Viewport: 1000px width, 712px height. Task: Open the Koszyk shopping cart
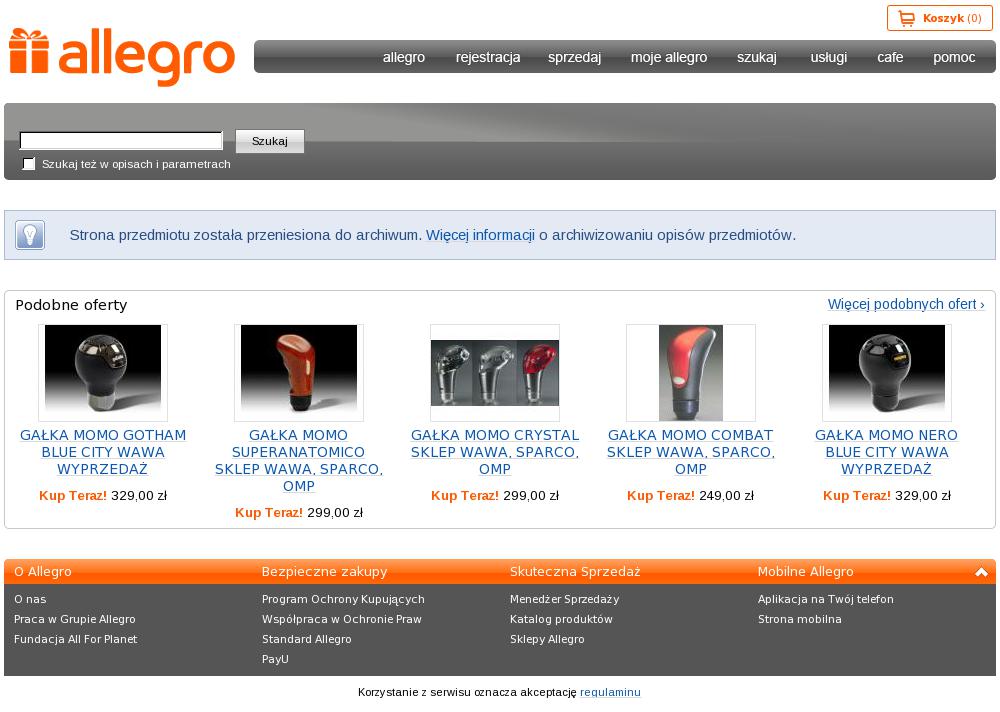tap(939, 18)
